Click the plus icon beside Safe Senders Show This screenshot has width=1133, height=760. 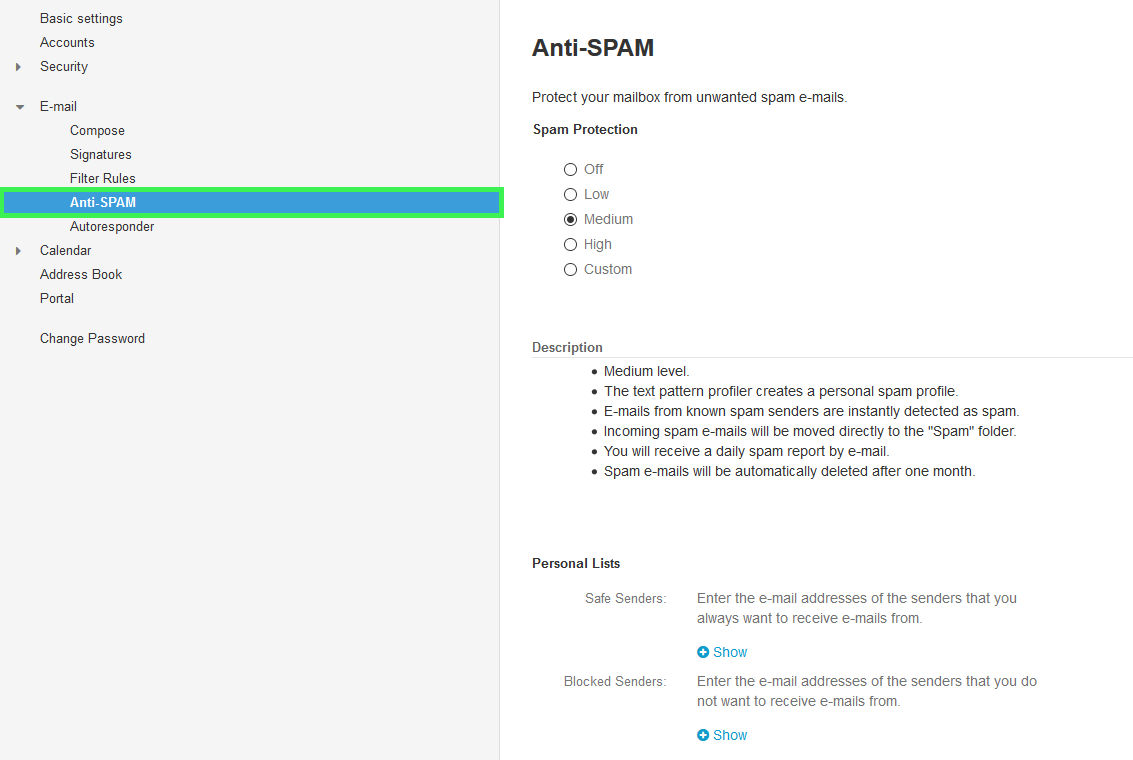pos(702,652)
